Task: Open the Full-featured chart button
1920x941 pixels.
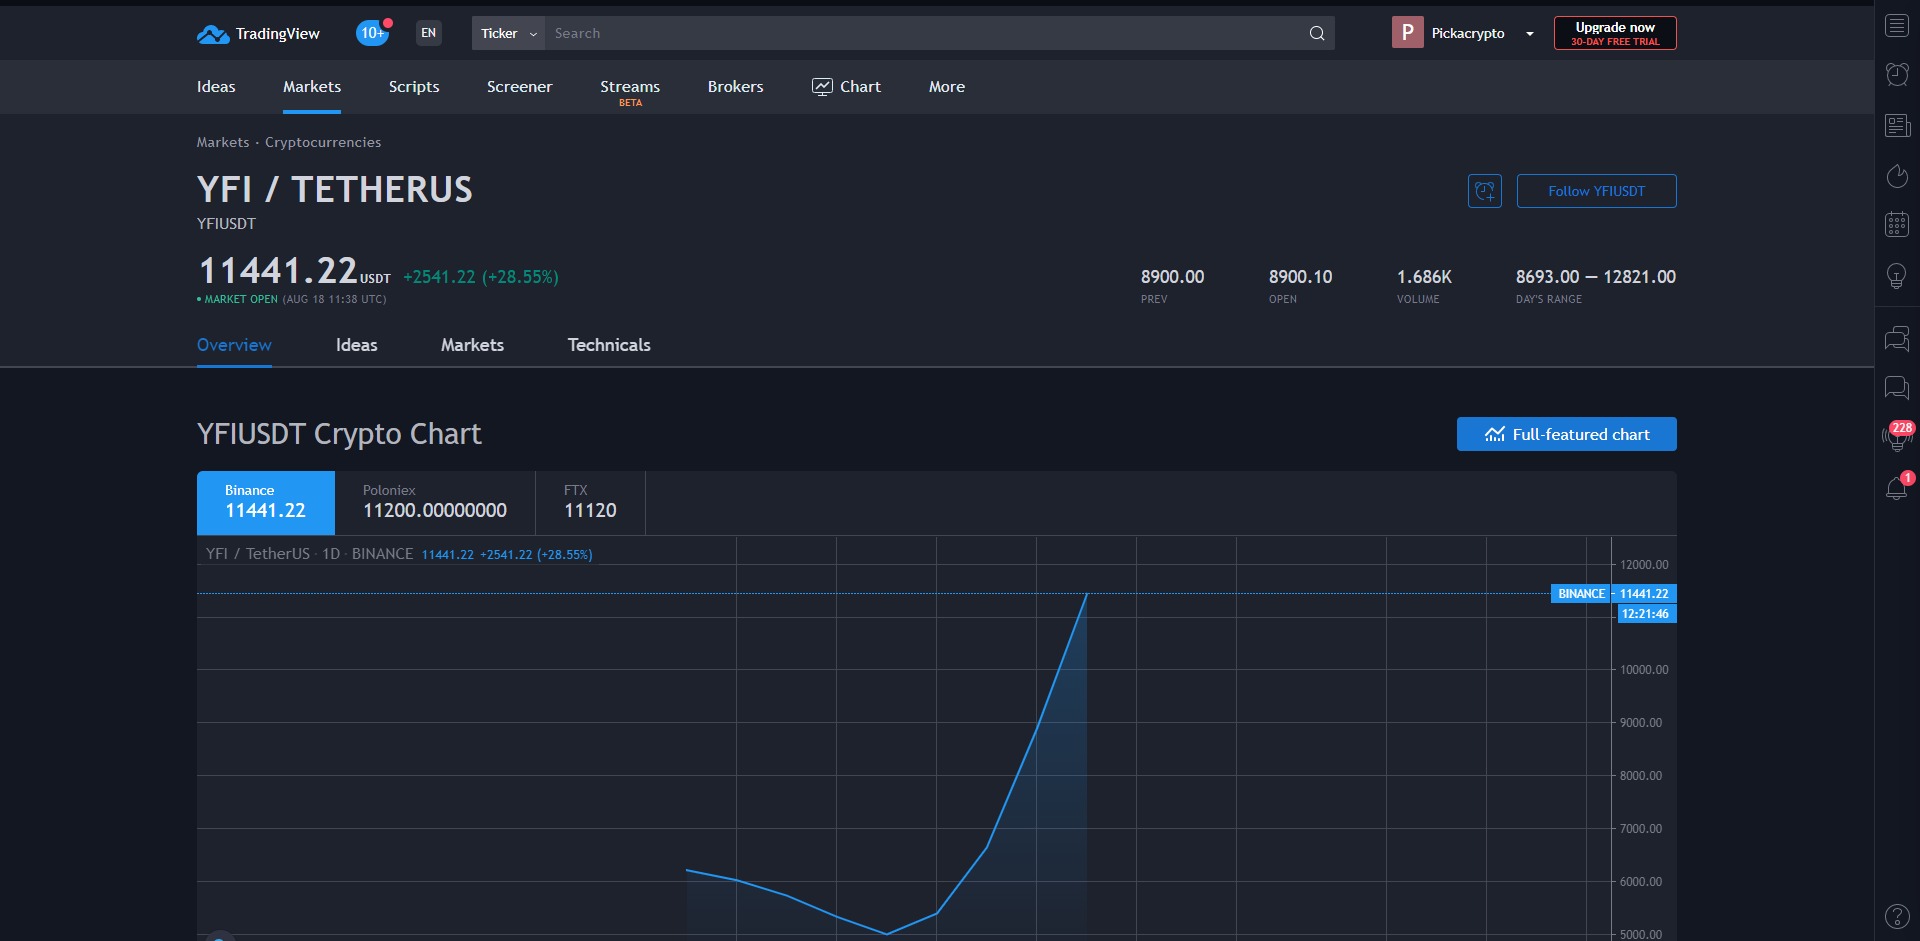Action: (x=1567, y=434)
